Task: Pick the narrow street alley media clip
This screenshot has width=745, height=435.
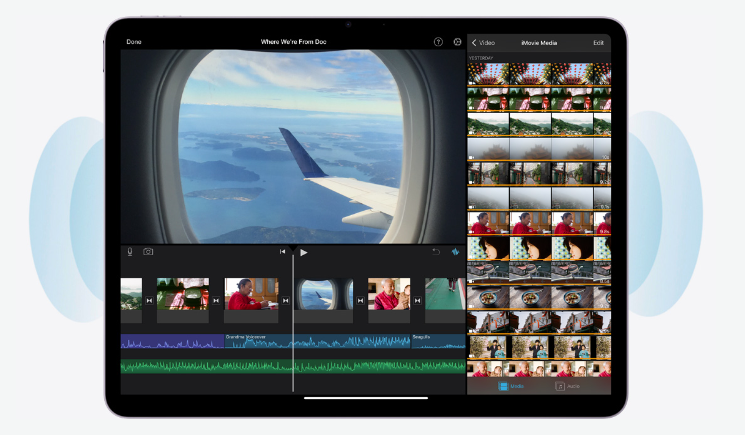Action: point(539,173)
